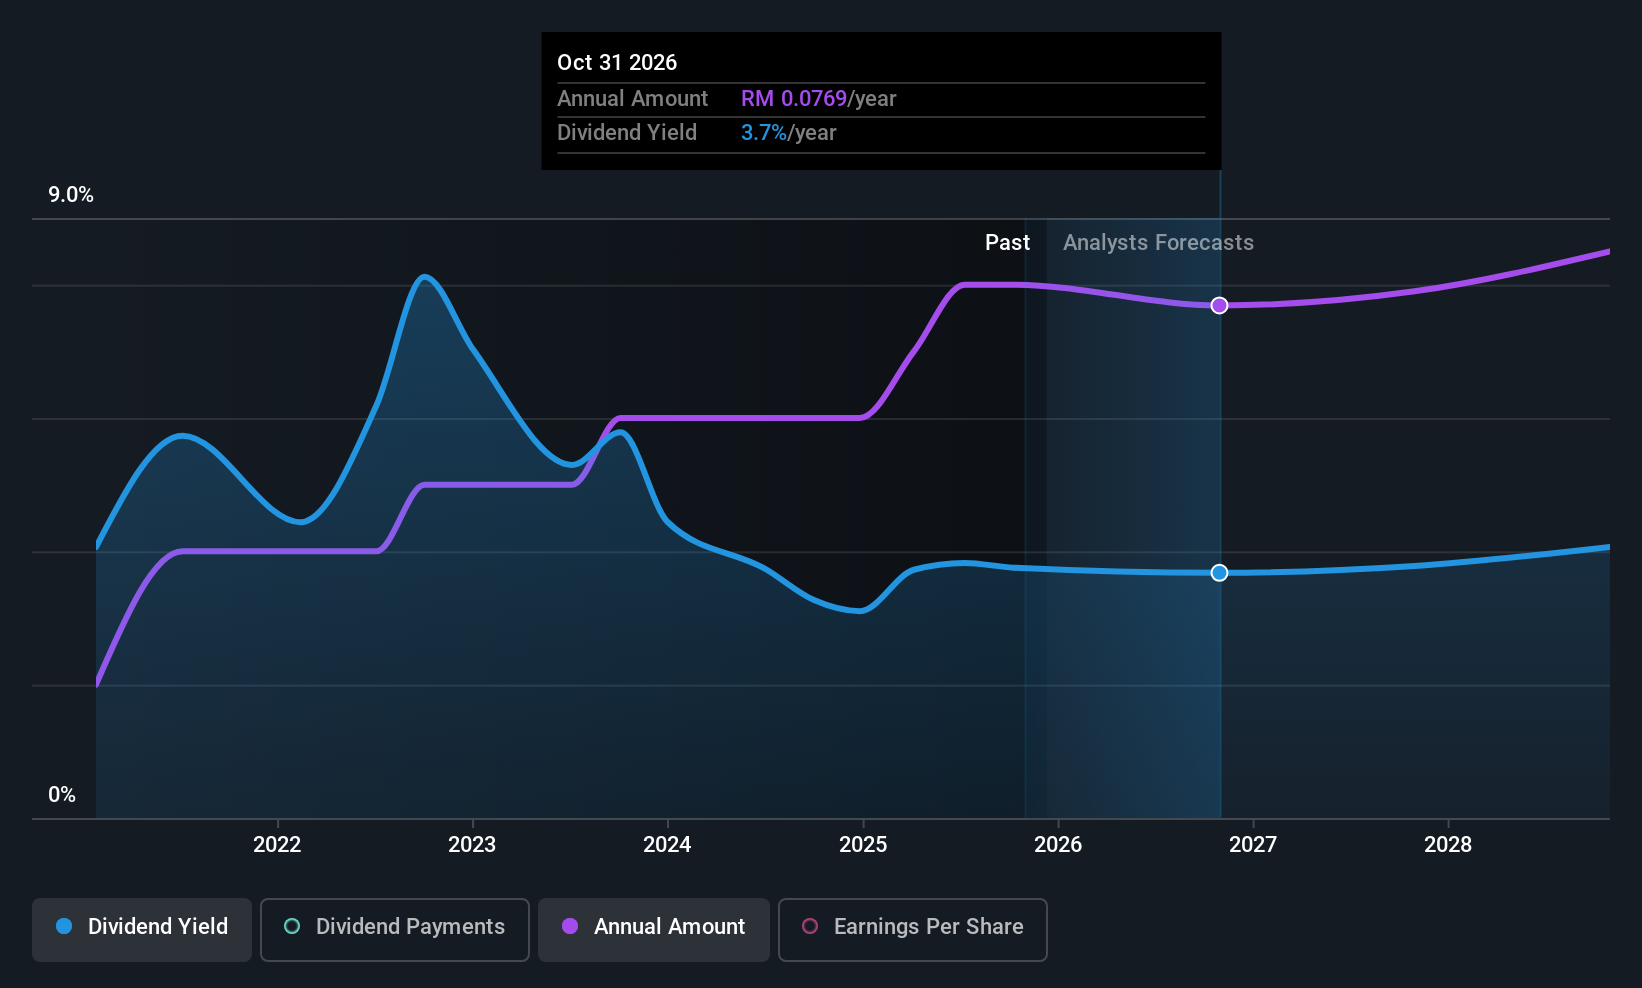Click the 2022 x-axis label
The height and width of the screenshot is (988, 1642).
277,845
